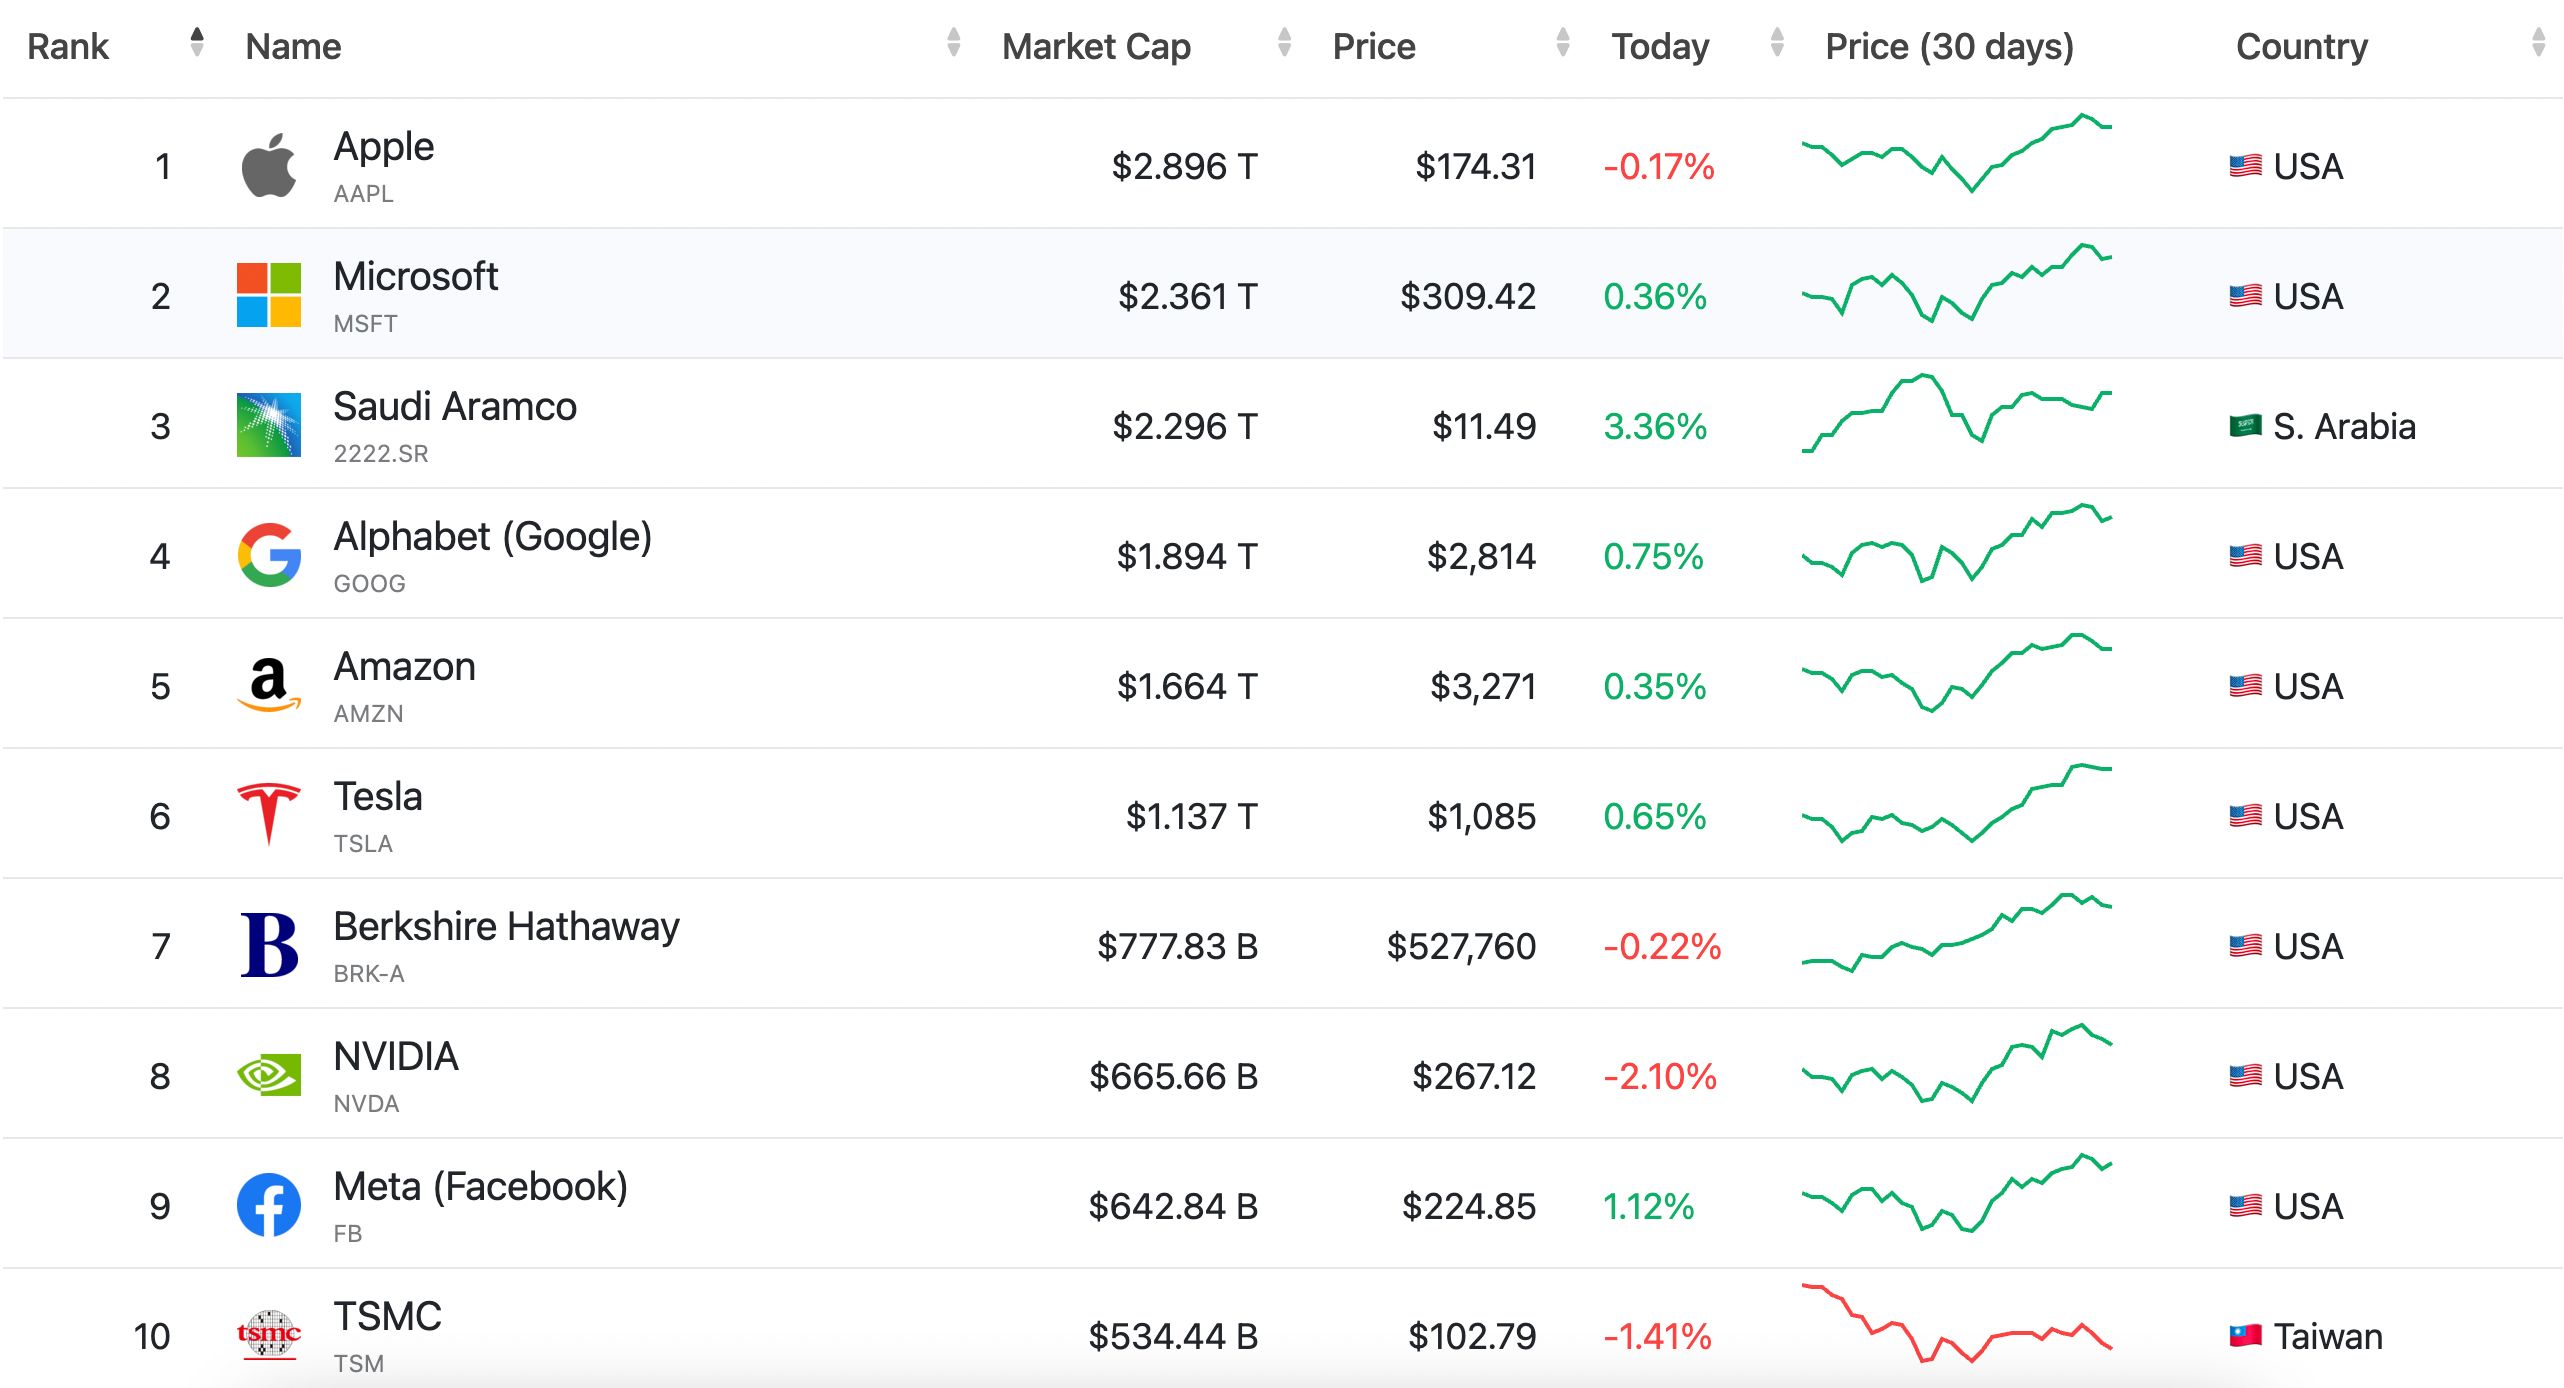Click the USA flag in NVIDIA's row
Image resolution: width=2564 pixels, height=1388 pixels.
2245,1076
